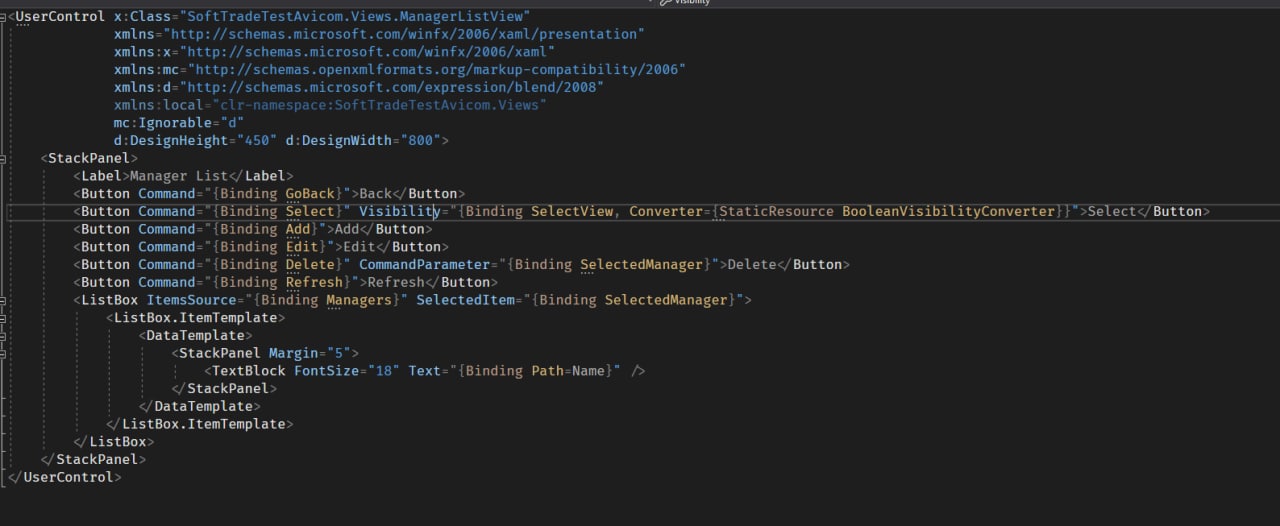Click the Path=Name binding text
Viewport: 1280px width, 526px height.
click(568, 371)
